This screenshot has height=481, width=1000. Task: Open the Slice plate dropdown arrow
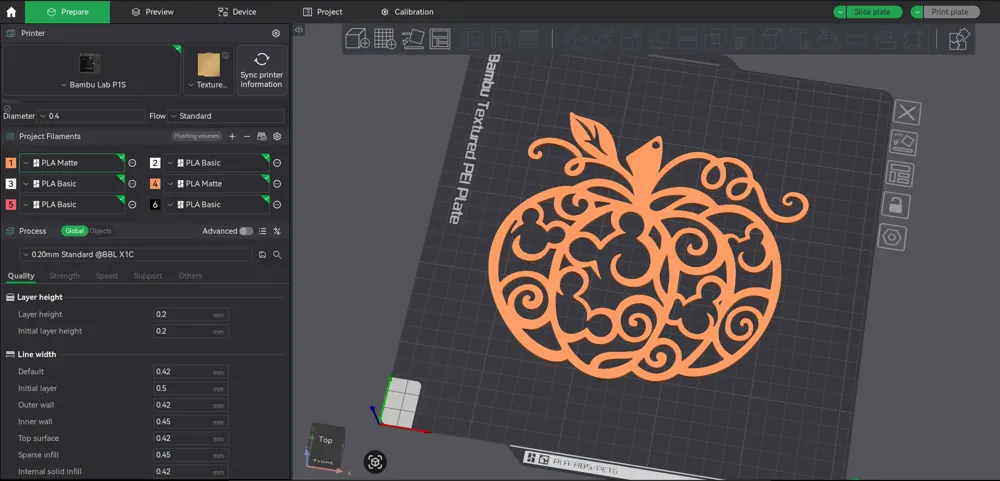(841, 12)
